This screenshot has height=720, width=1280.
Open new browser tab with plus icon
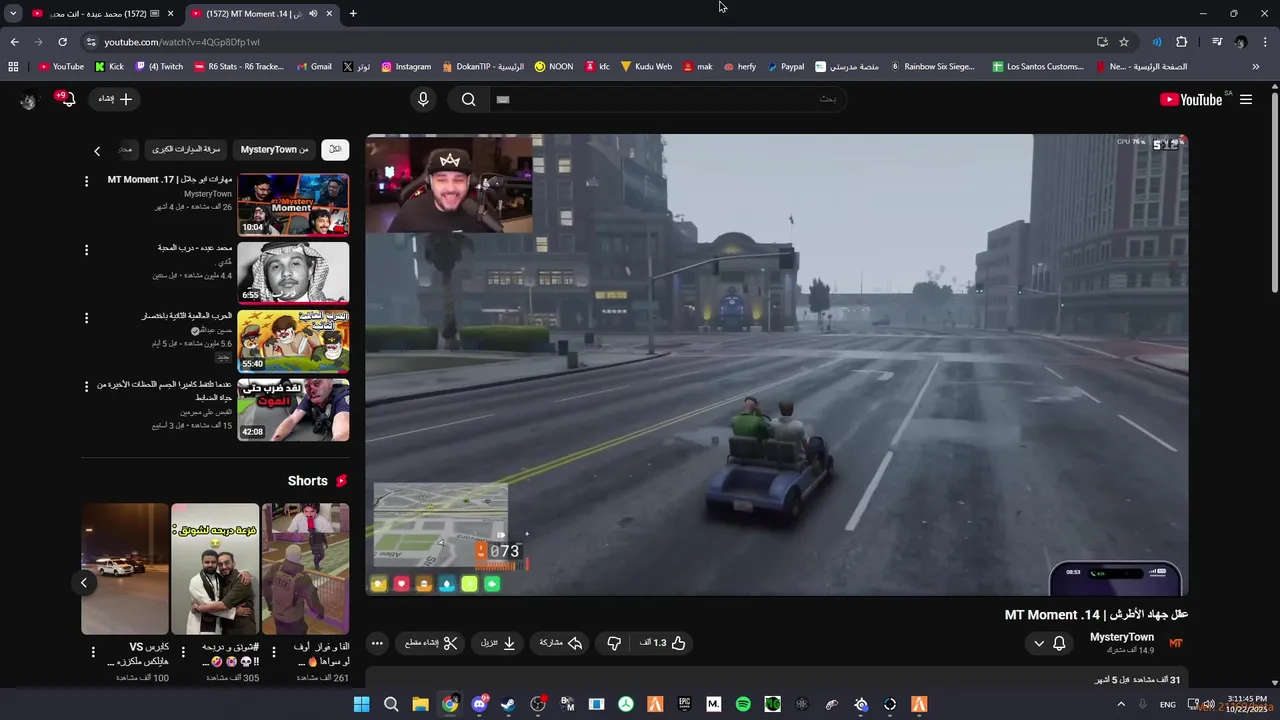click(353, 13)
